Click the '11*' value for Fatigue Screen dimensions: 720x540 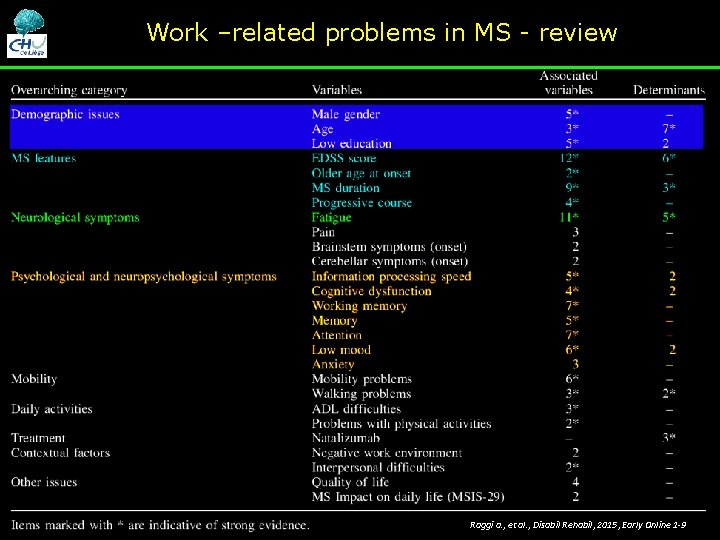[x=569, y=217]
